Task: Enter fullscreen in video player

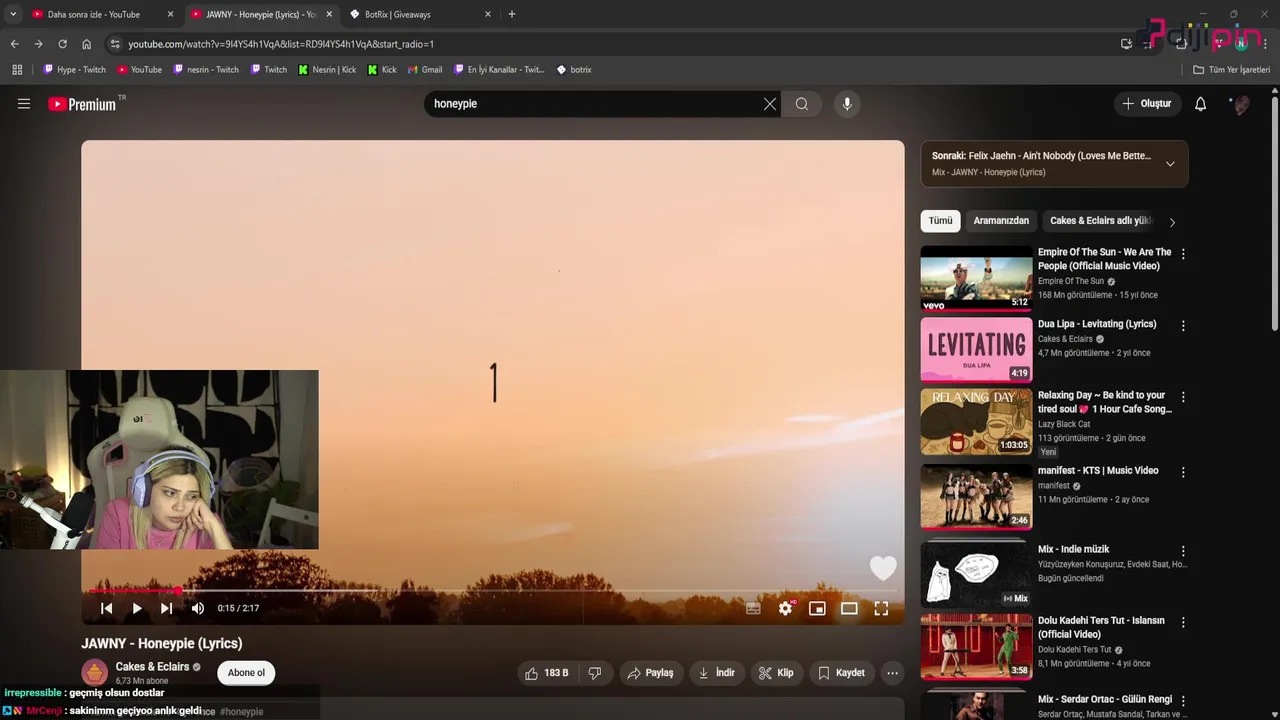Action: 881,608
